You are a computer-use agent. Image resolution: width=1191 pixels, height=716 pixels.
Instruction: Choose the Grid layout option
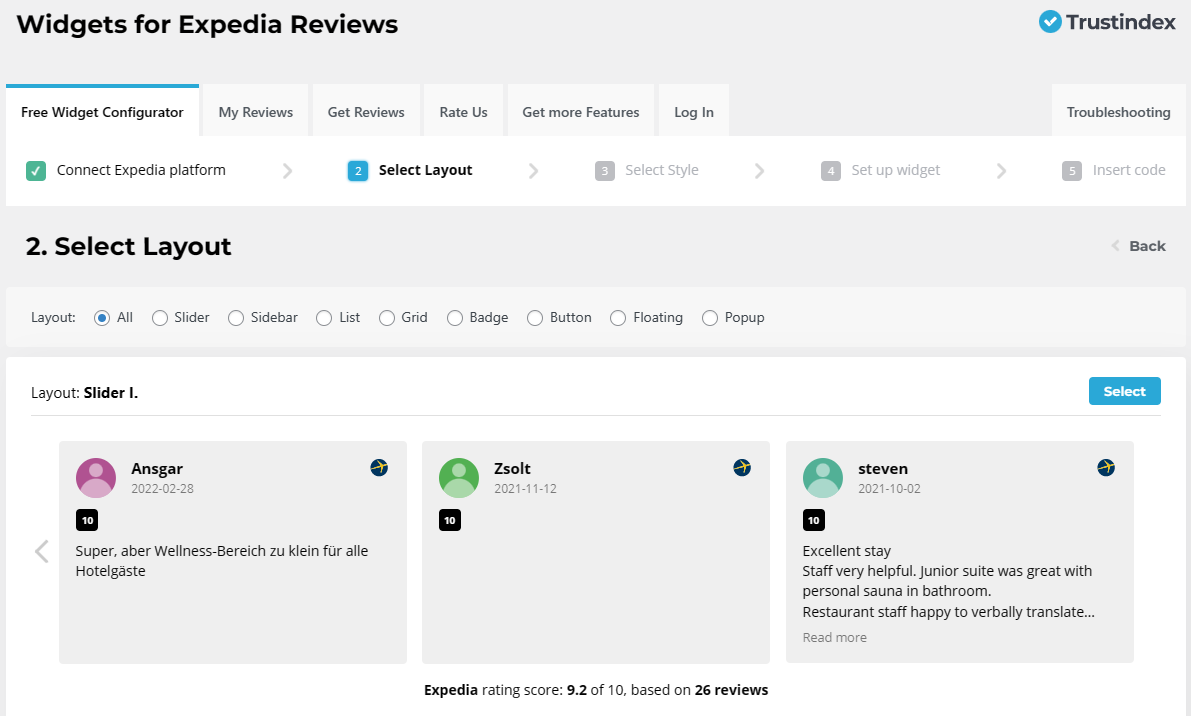pyautogui.click(x=386, y=317)
